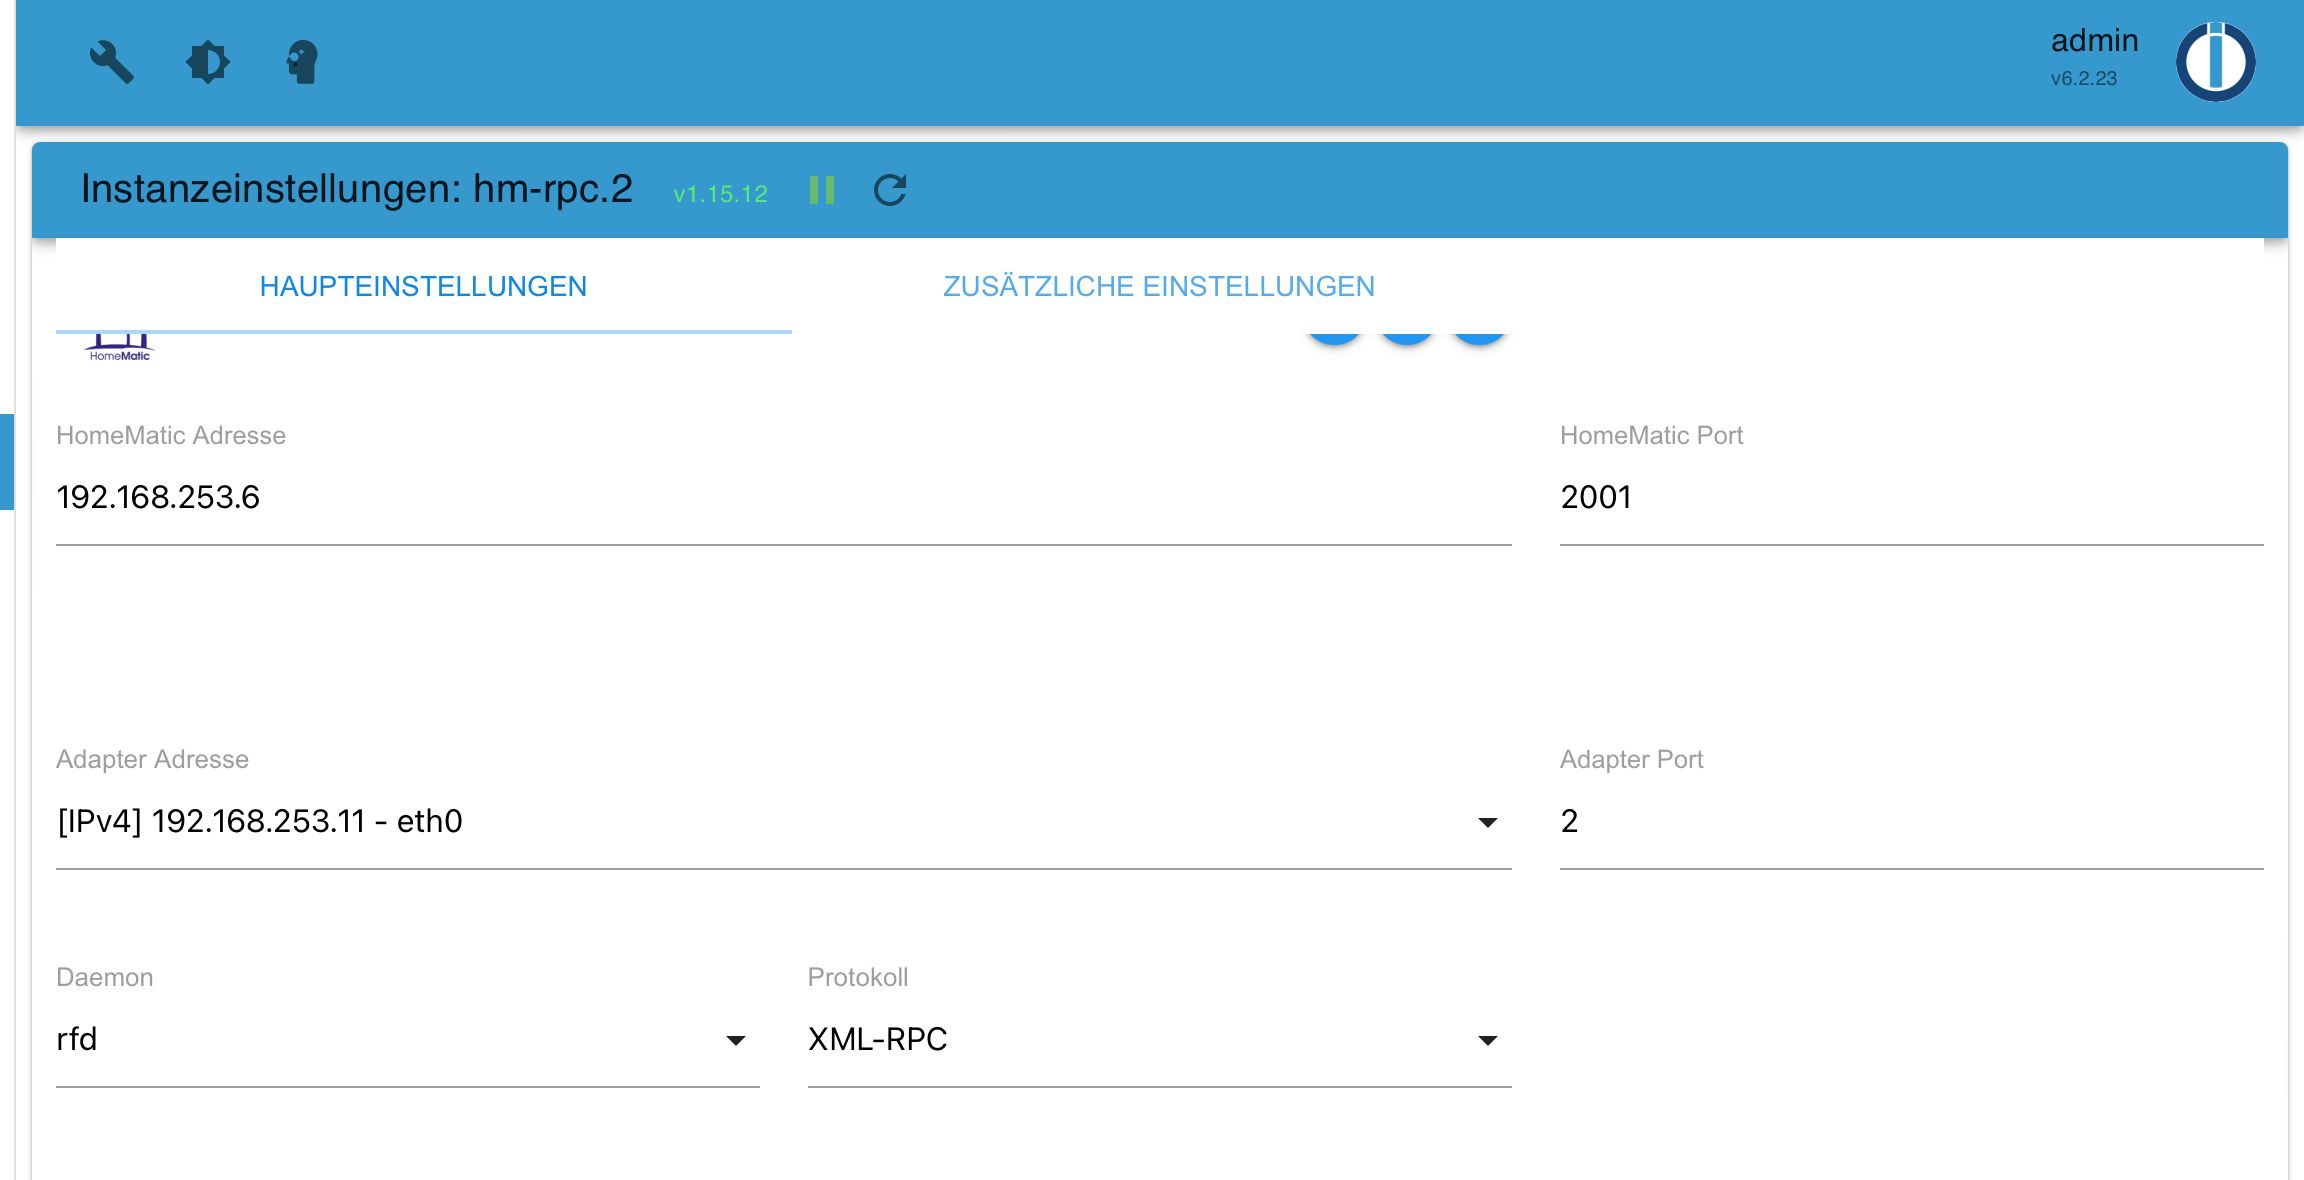The height and width of the screenshot is (1180, 2304).
Task: Toggle expert mode head icon
Action: 302,62
